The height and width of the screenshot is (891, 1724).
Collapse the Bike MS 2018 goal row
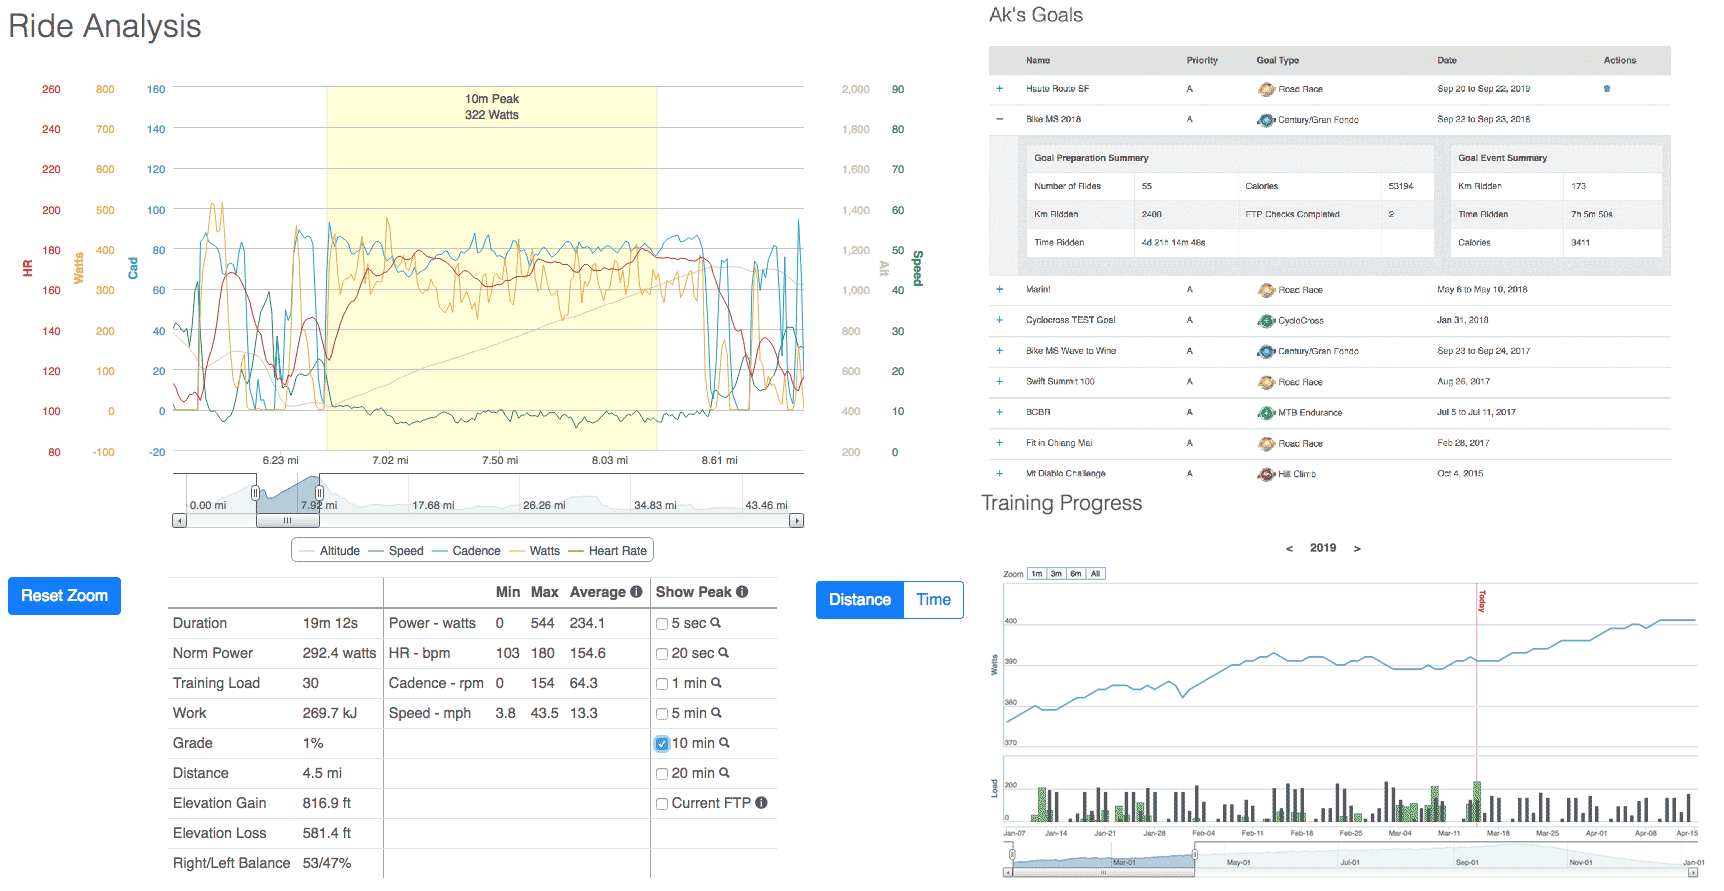point(999,119)
